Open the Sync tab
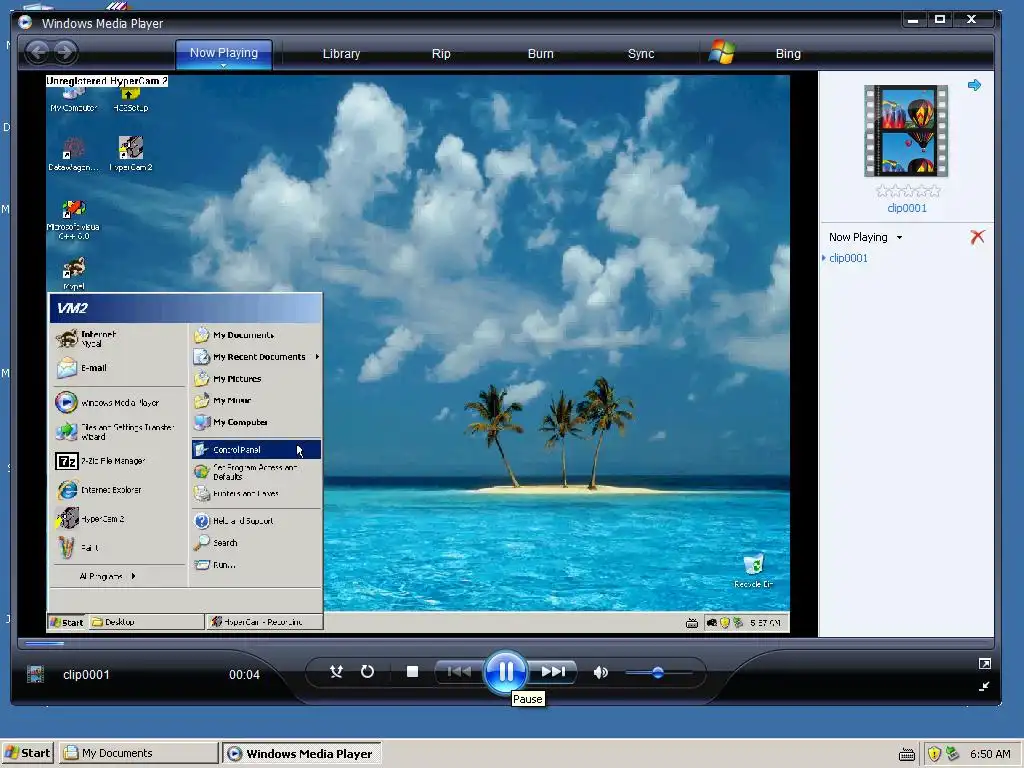This screenshot has height=768, width=1024. point(641,54)
